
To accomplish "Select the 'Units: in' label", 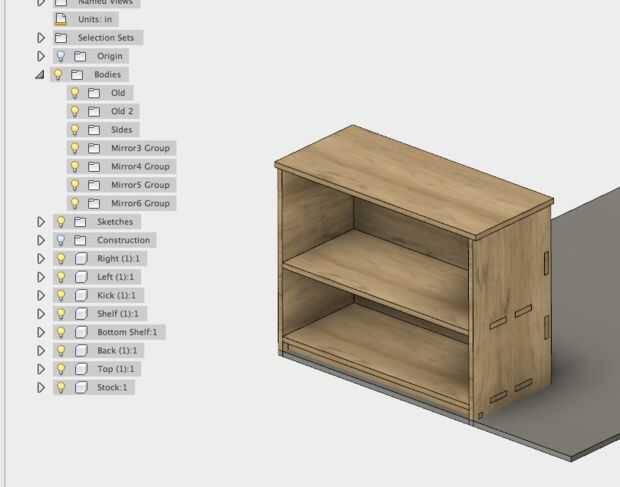I will pyautogui.click(x=95, y=19).
